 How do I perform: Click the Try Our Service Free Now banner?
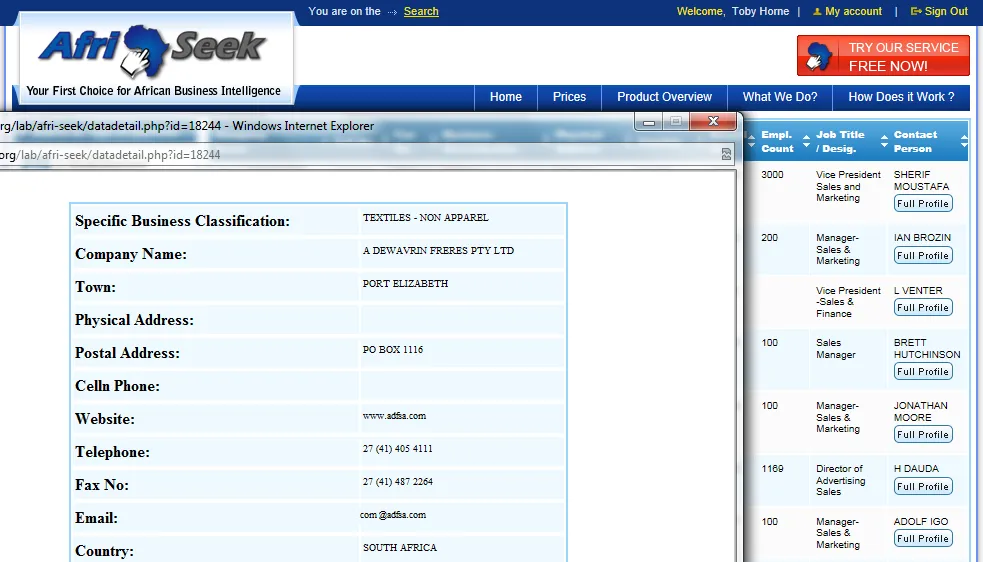click(883, 56)
